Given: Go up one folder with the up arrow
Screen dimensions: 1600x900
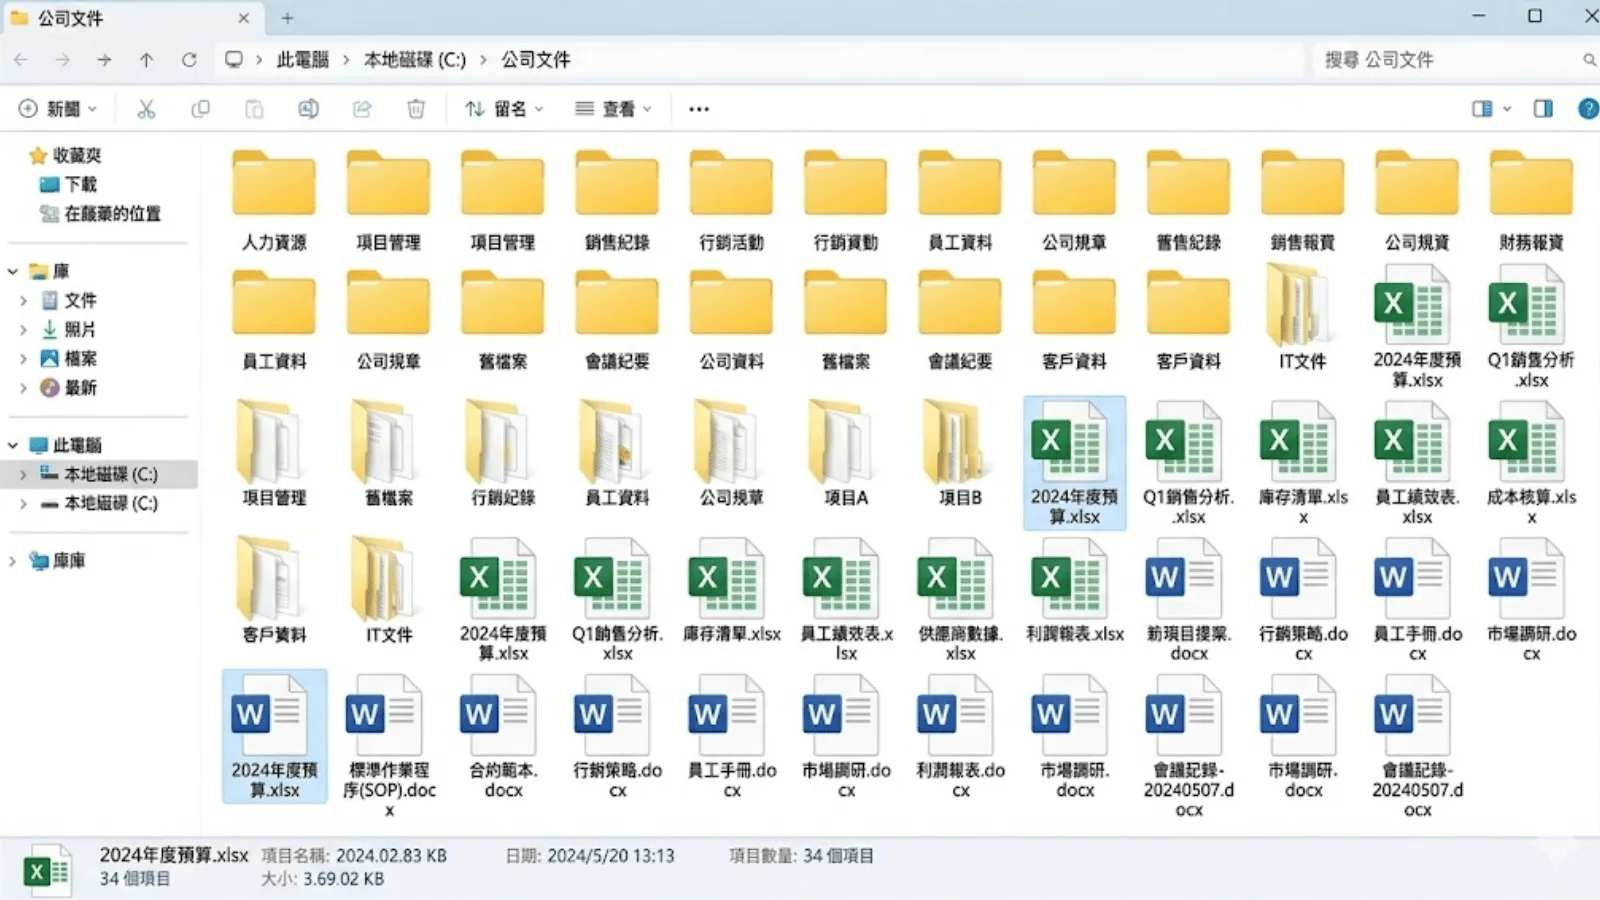Looking at the screenshot, I should 146,60.
